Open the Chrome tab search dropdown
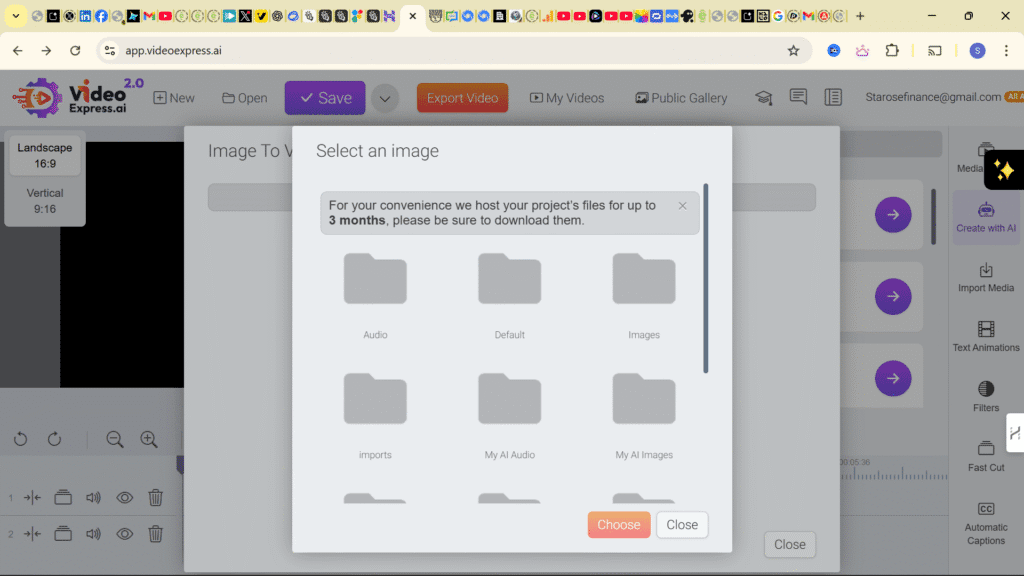Viewport: 1024px width, 576px height. coord(15,16)
